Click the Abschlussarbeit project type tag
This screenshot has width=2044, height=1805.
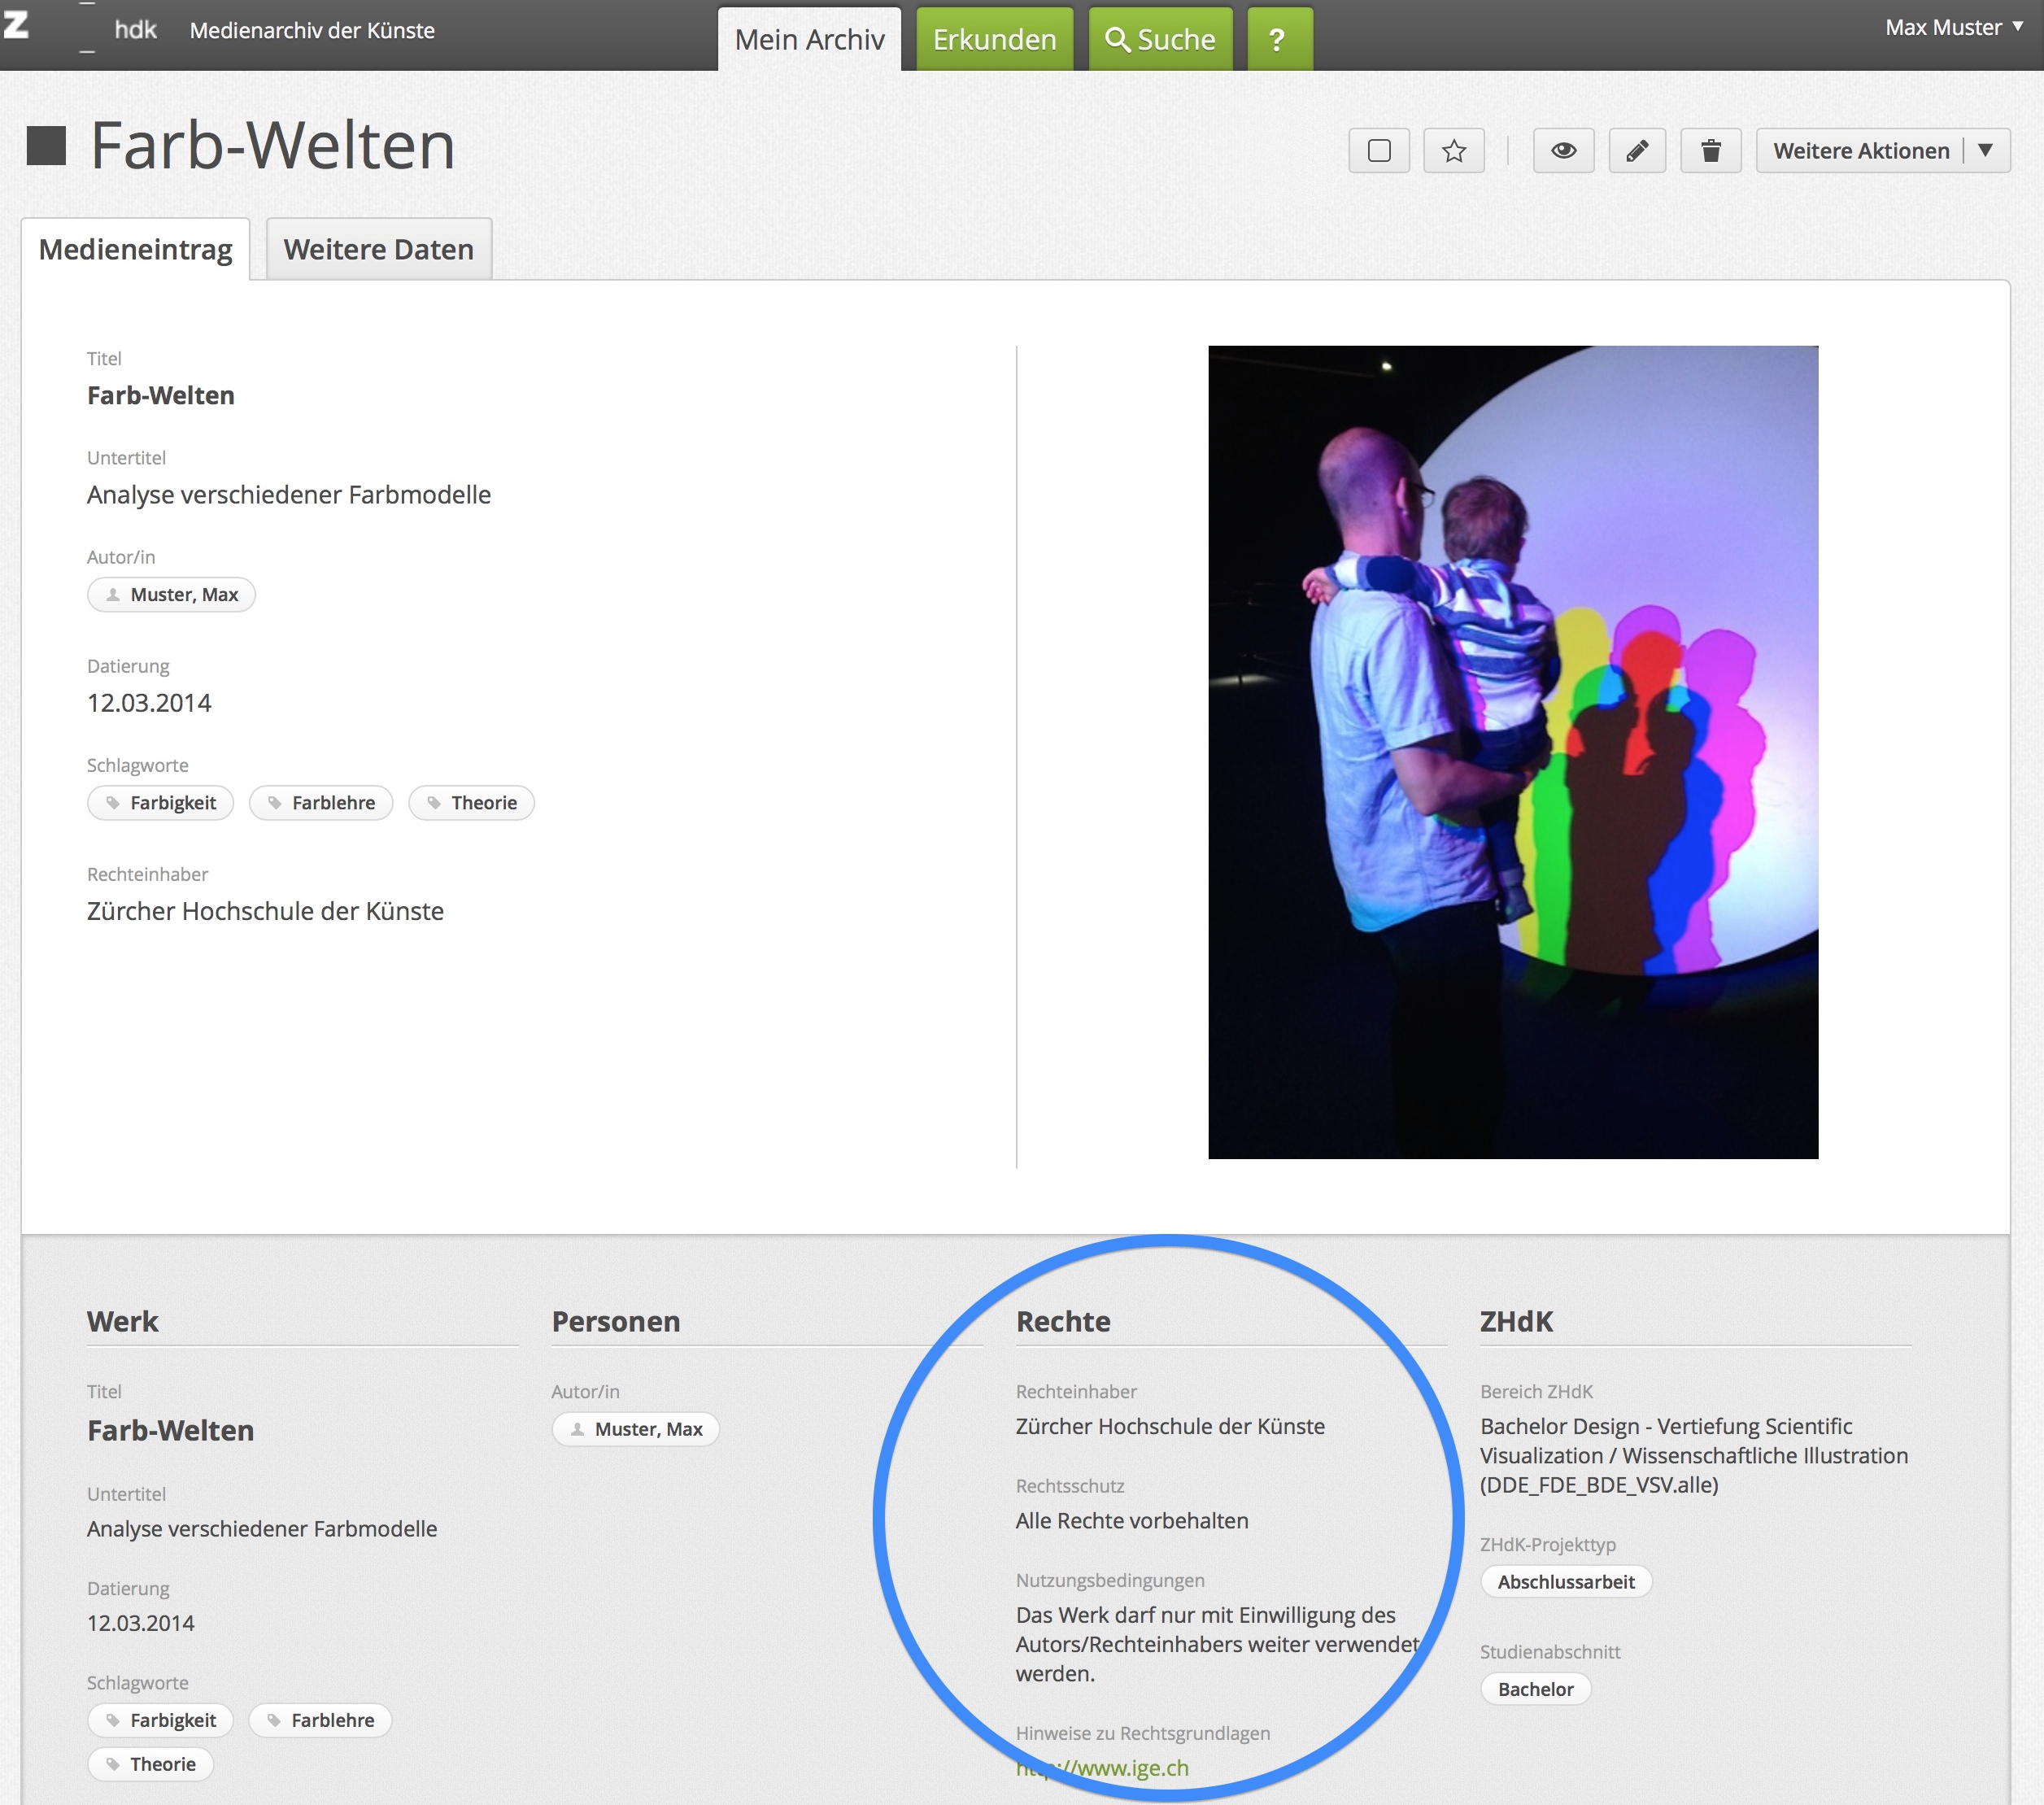click(1565, 1582)
